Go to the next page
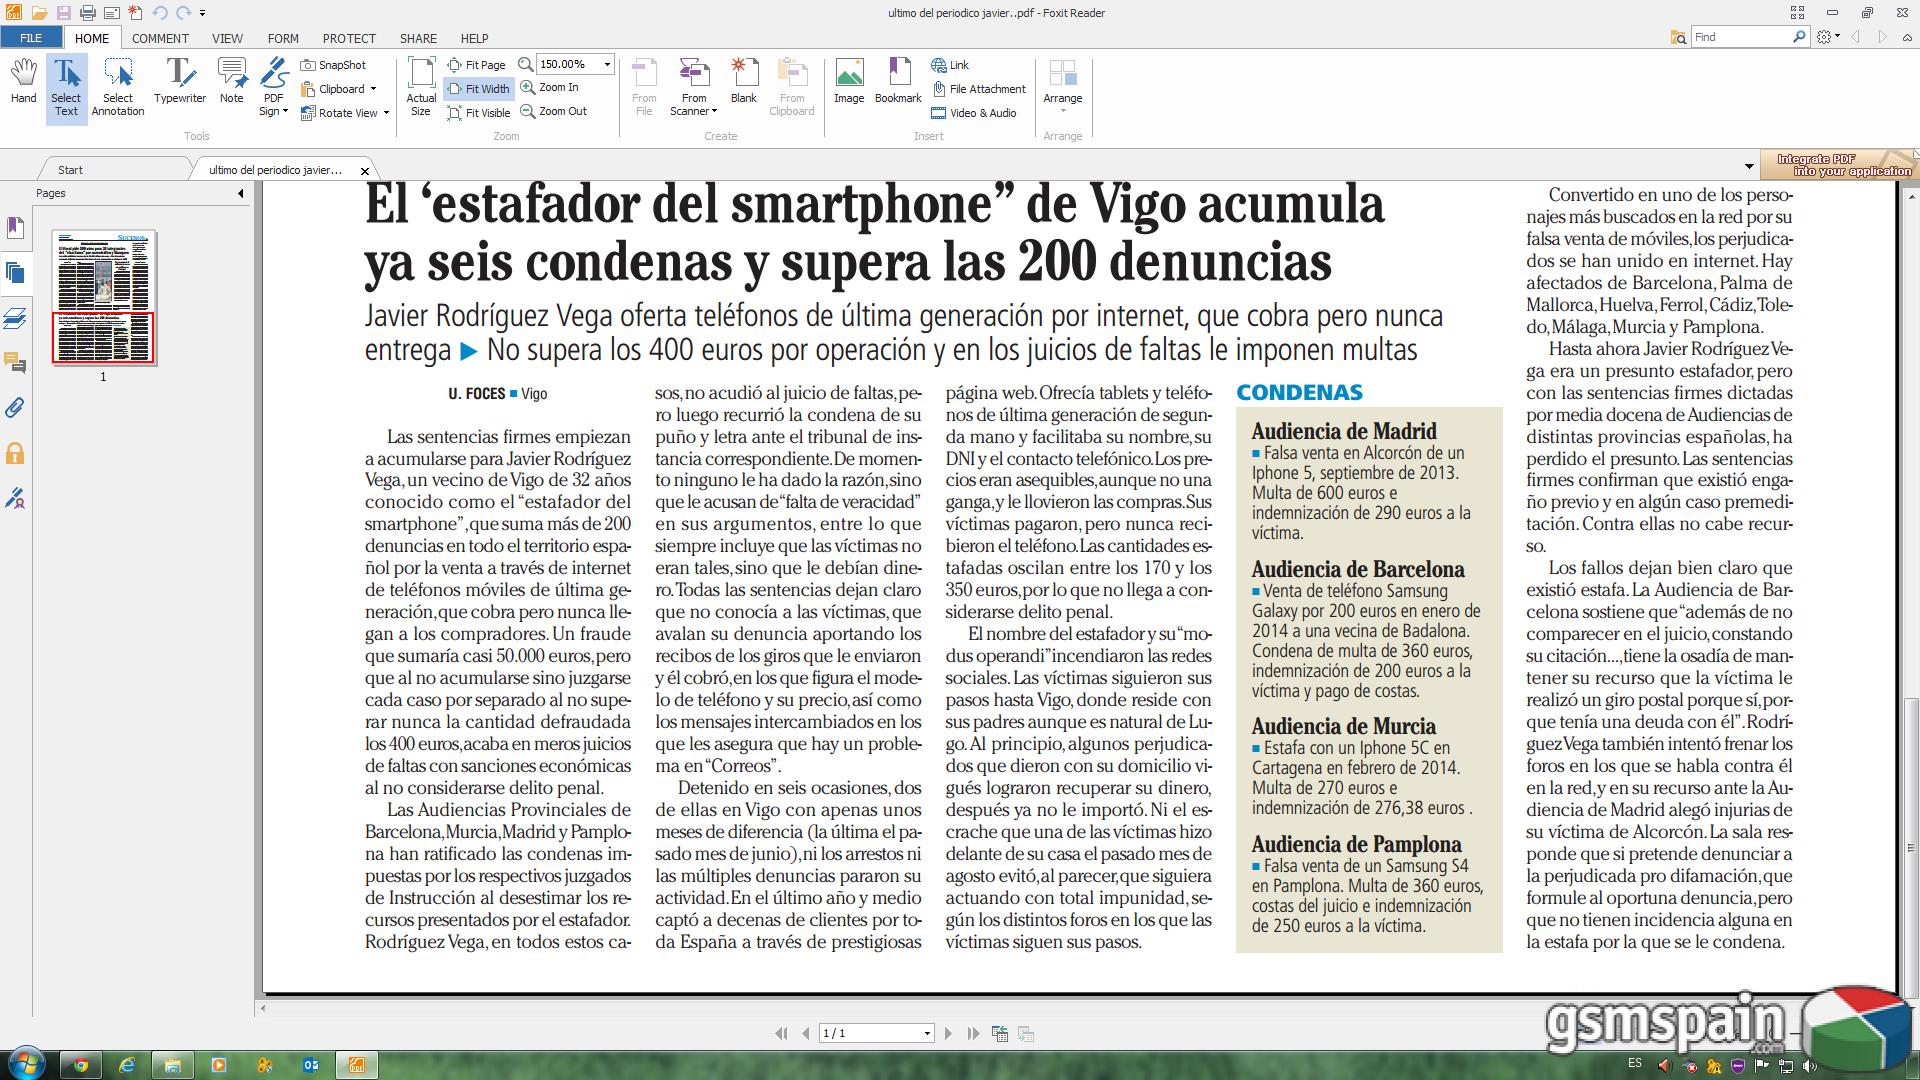The height and width of the screenshot is (1080, 1920). pyautogui.click(x=948, y=1033)
